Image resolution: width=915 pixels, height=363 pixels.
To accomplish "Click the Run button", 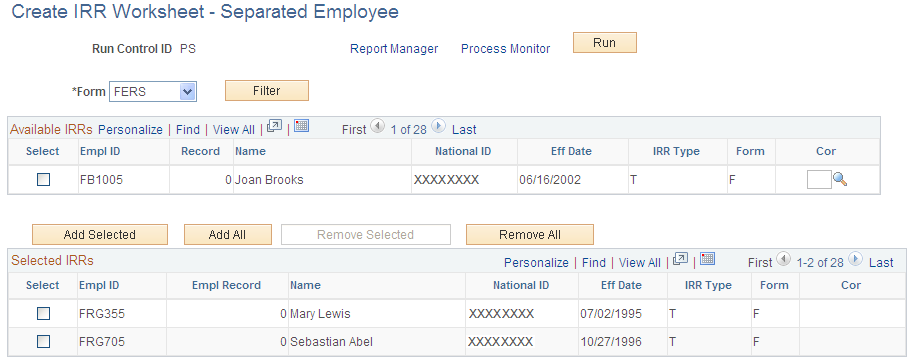I will 605,43.
